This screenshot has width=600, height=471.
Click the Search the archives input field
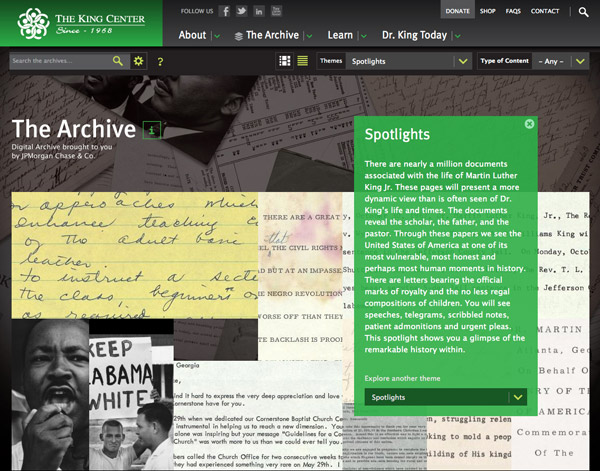[60, 61]
